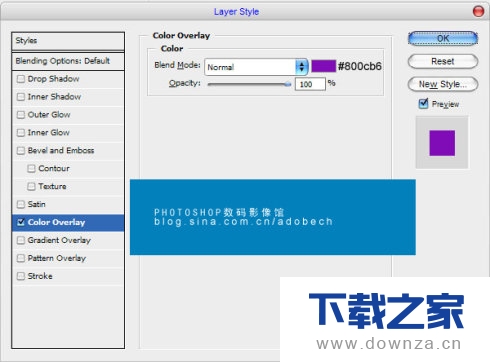The height and width of the screenshot is (362, 490).
Task: Click the Blend Mode dropdown arrow
Action: pos(302,67)
